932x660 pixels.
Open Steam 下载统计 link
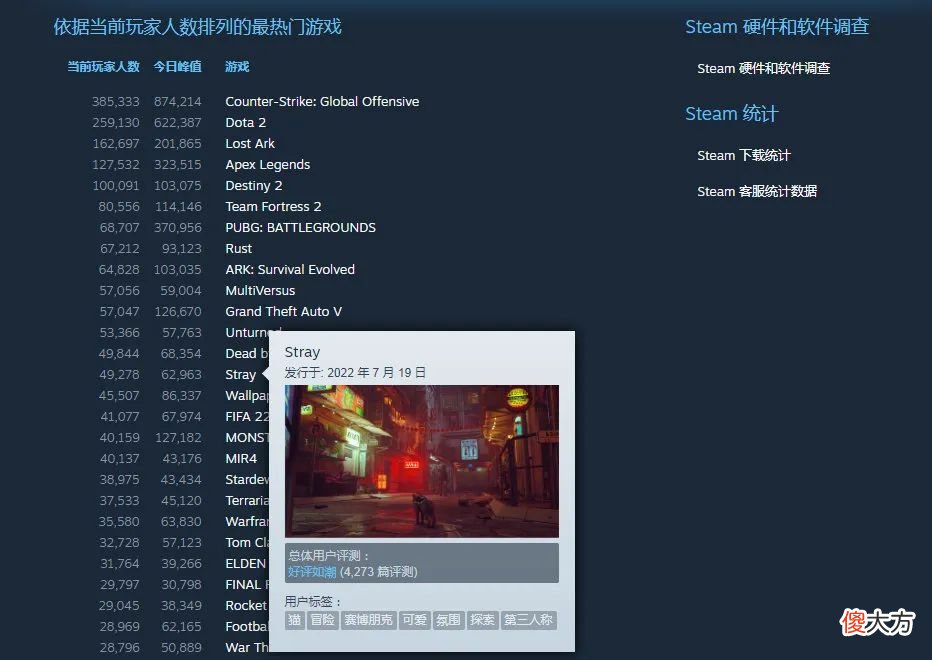point(744,155)
